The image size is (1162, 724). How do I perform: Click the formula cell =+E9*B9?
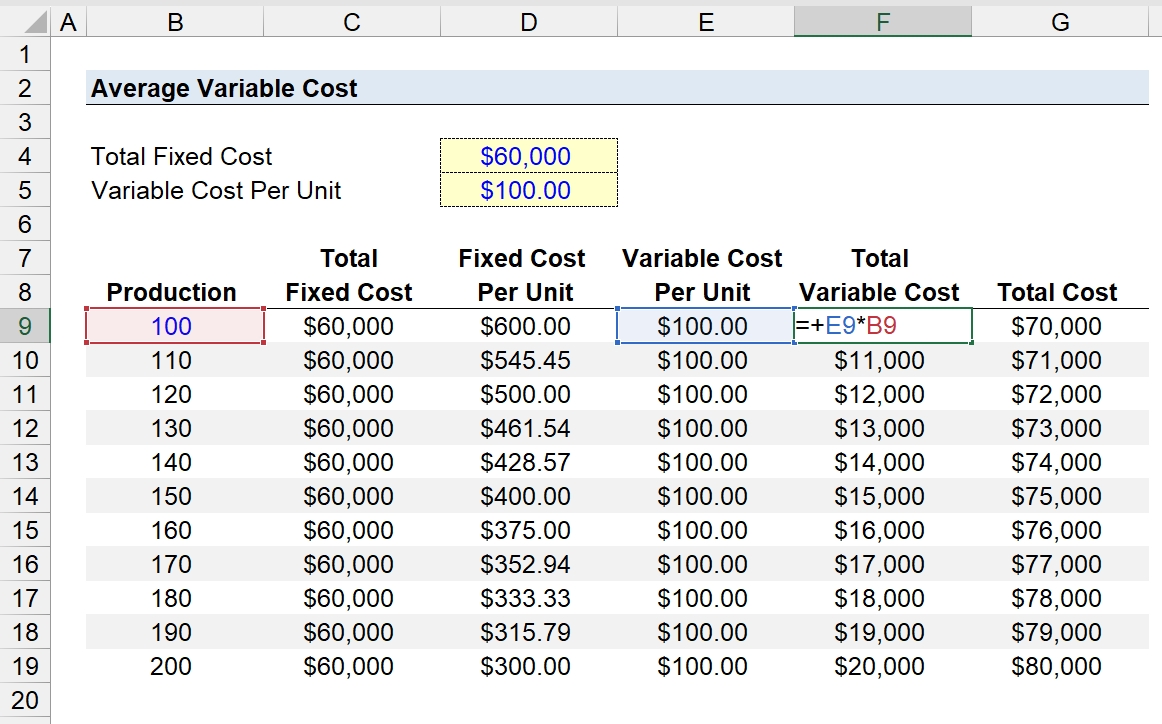(883, 326)
